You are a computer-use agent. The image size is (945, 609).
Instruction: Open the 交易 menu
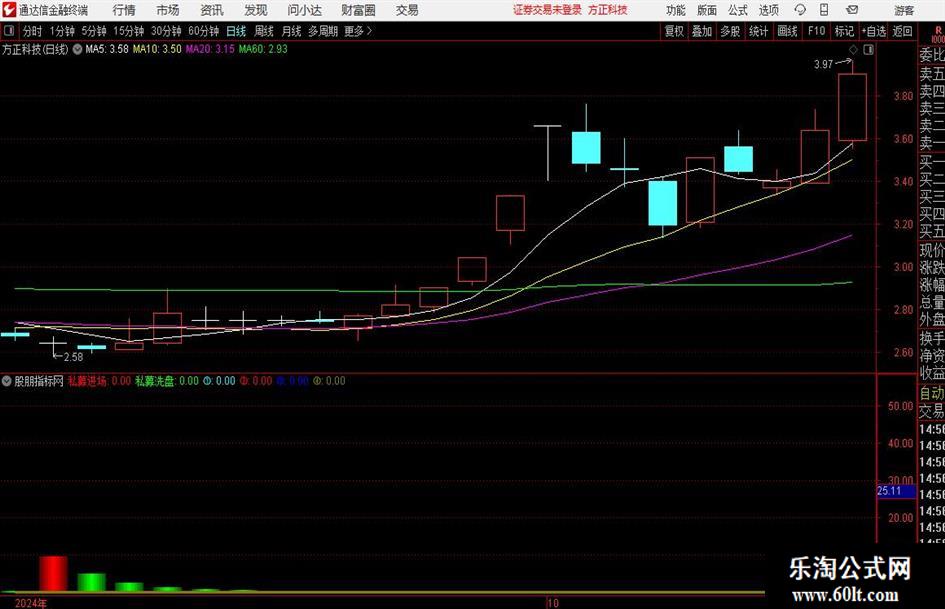407,10
